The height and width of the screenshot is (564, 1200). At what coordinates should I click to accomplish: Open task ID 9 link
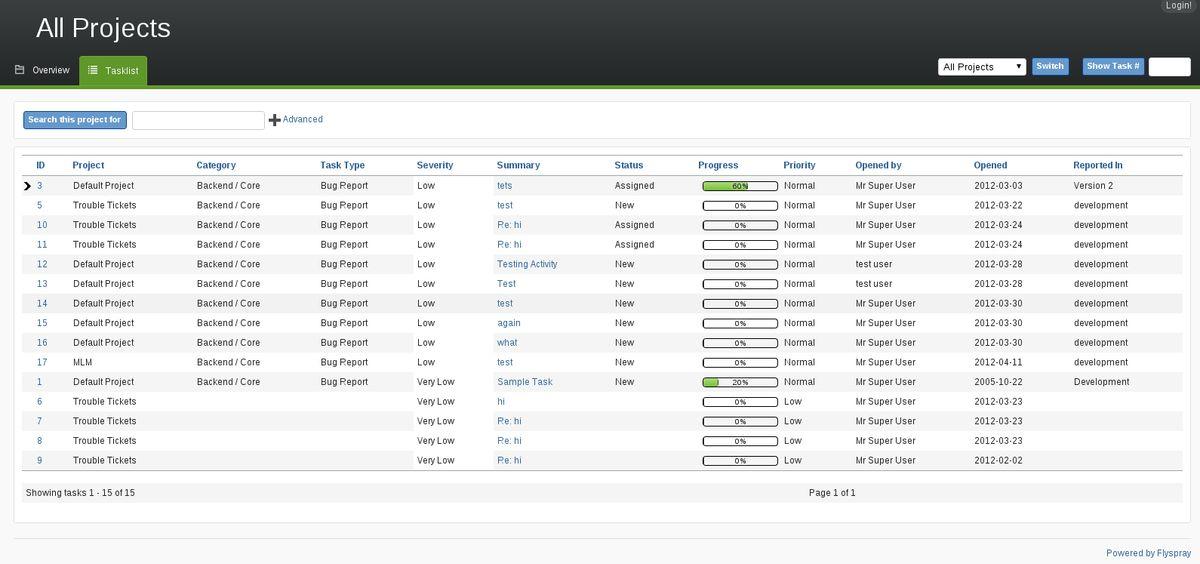(40, 460)
